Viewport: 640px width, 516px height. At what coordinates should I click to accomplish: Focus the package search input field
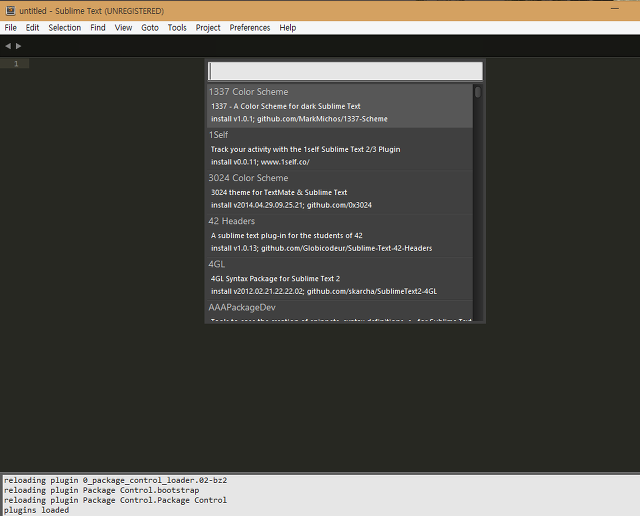[x=345, y=71]
